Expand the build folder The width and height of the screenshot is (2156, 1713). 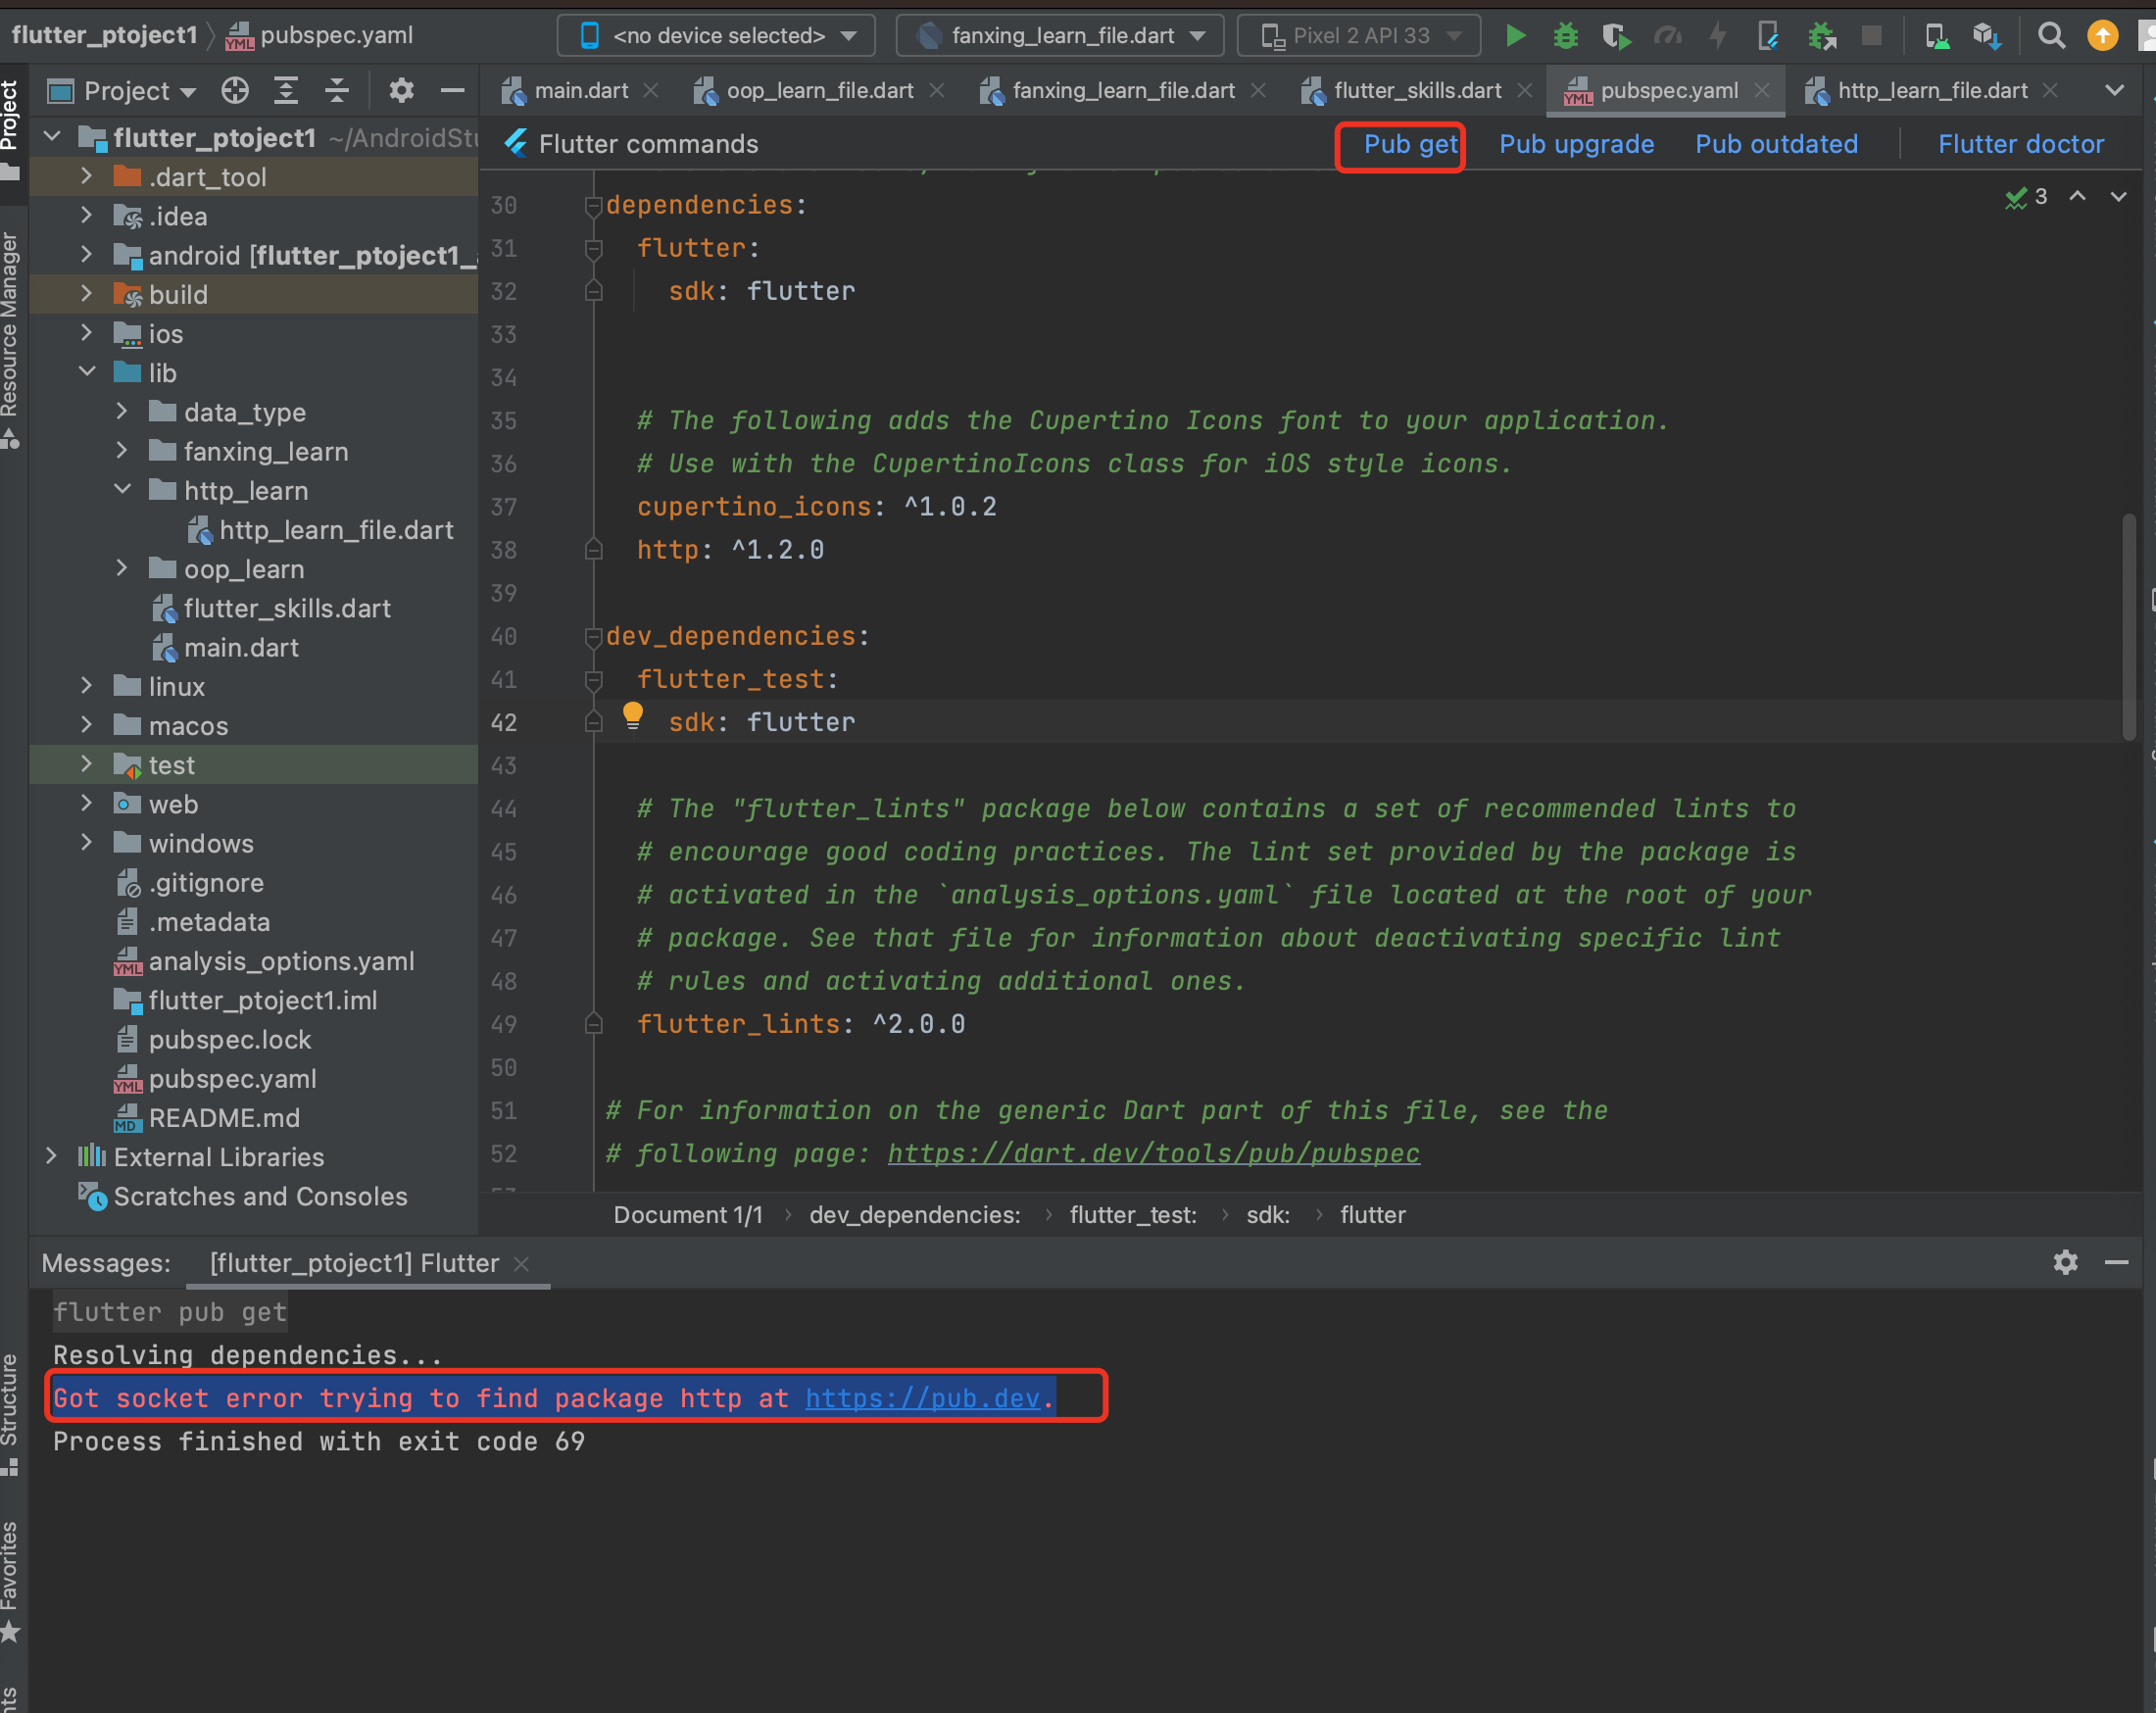pyautogui.click(x=87, y=294)
